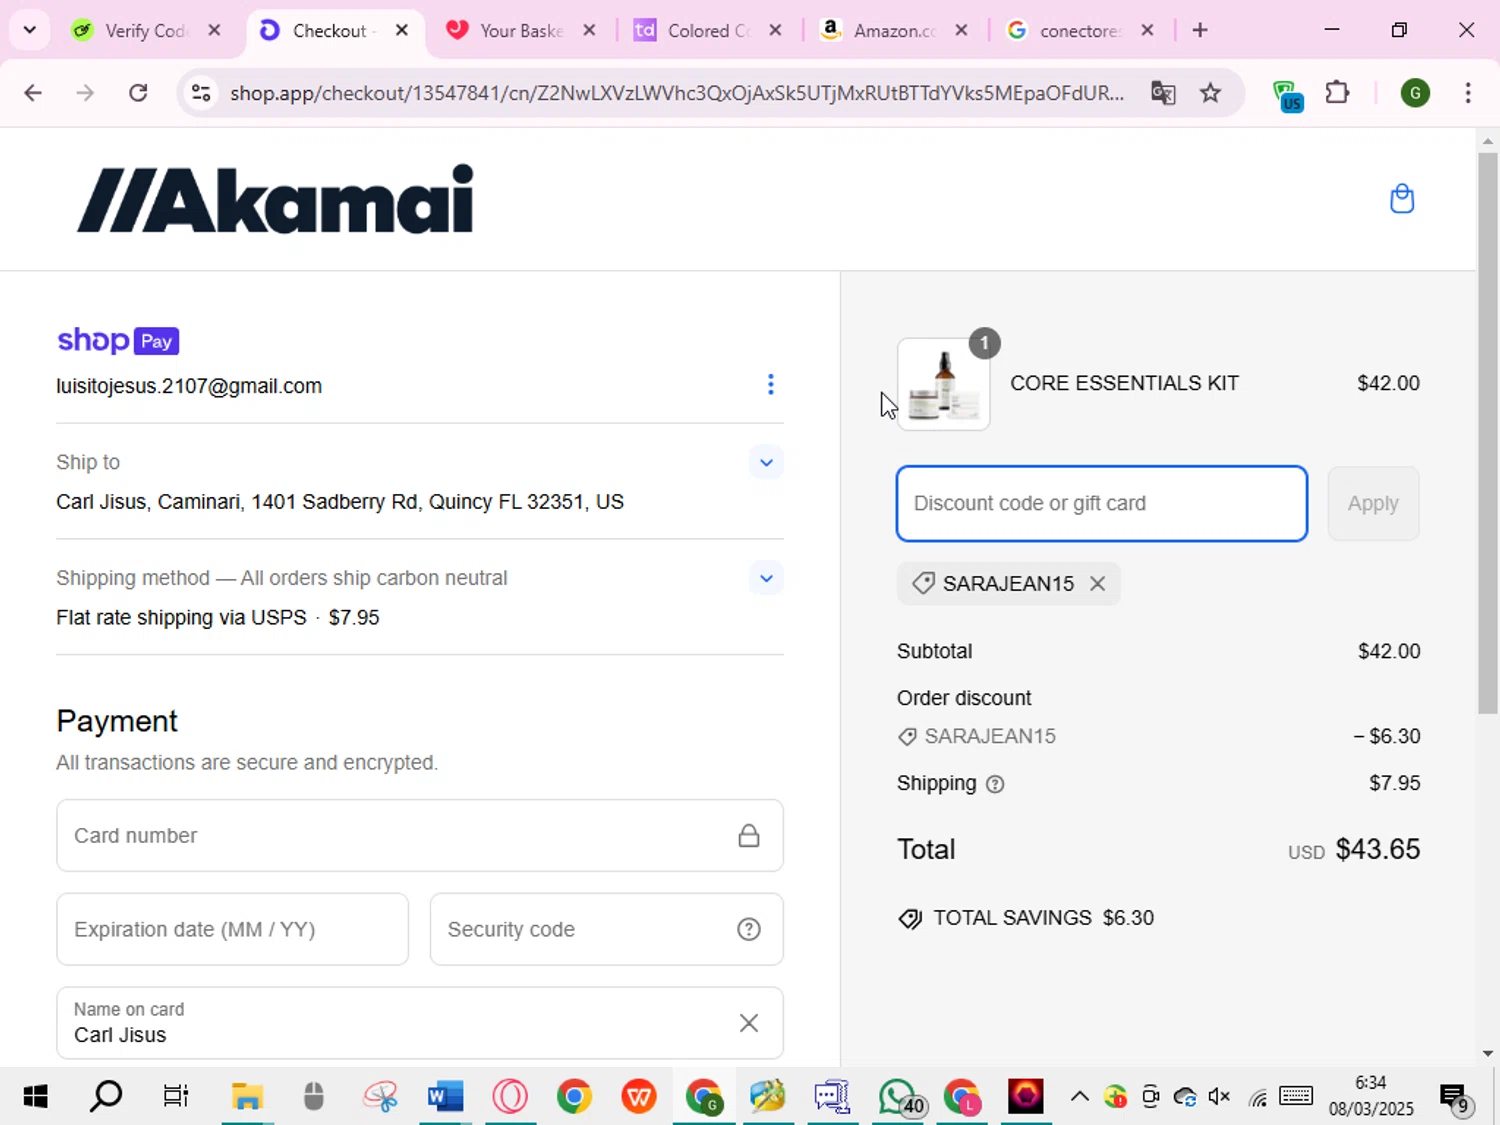
Task: Click the $43.65 total amount
Action: [1378, 850]
